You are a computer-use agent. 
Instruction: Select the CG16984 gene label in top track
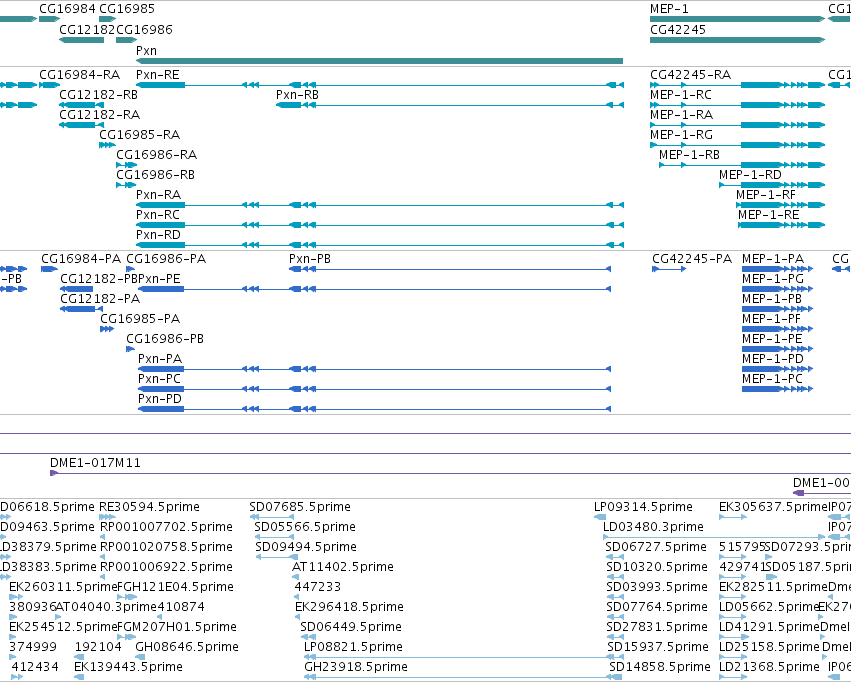(67, 9)
